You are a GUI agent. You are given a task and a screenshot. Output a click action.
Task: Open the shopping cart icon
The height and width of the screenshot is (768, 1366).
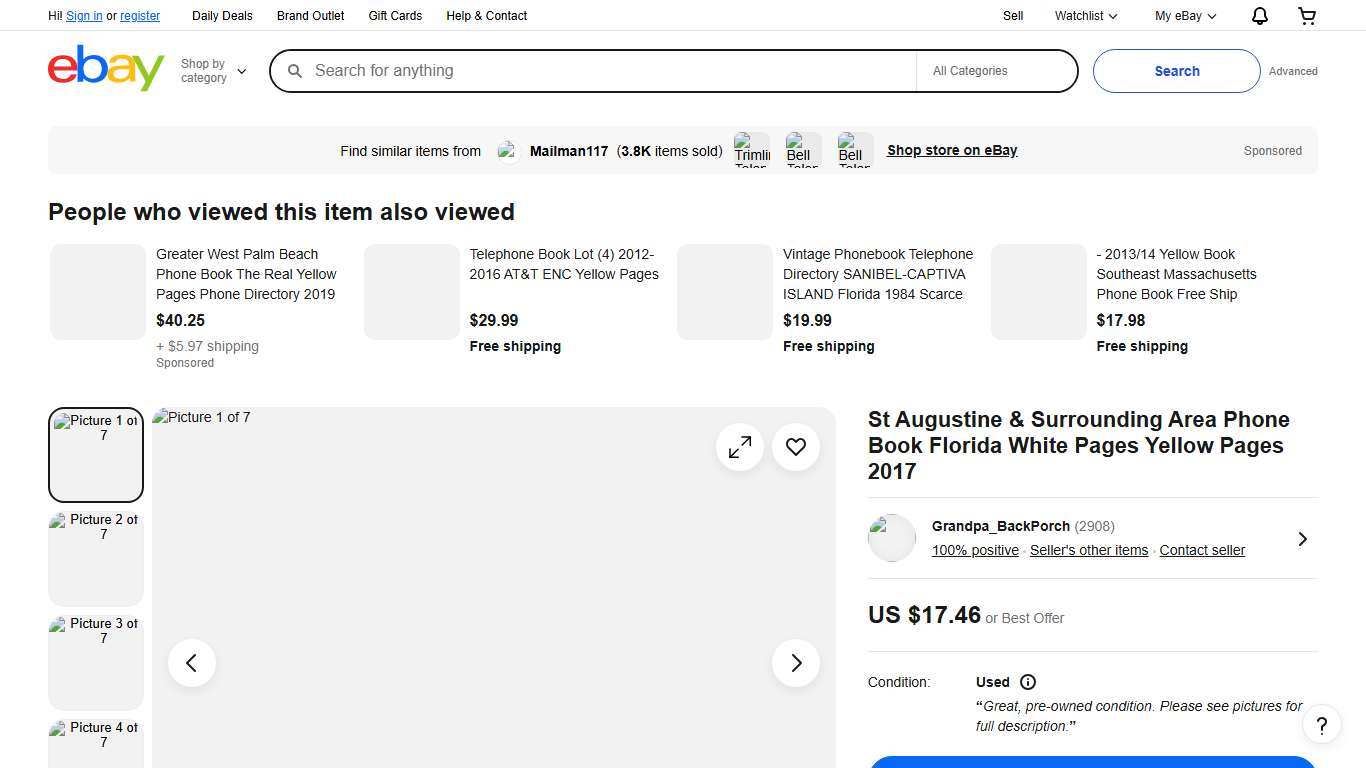pyautogui.click(x=1306, y=16)
